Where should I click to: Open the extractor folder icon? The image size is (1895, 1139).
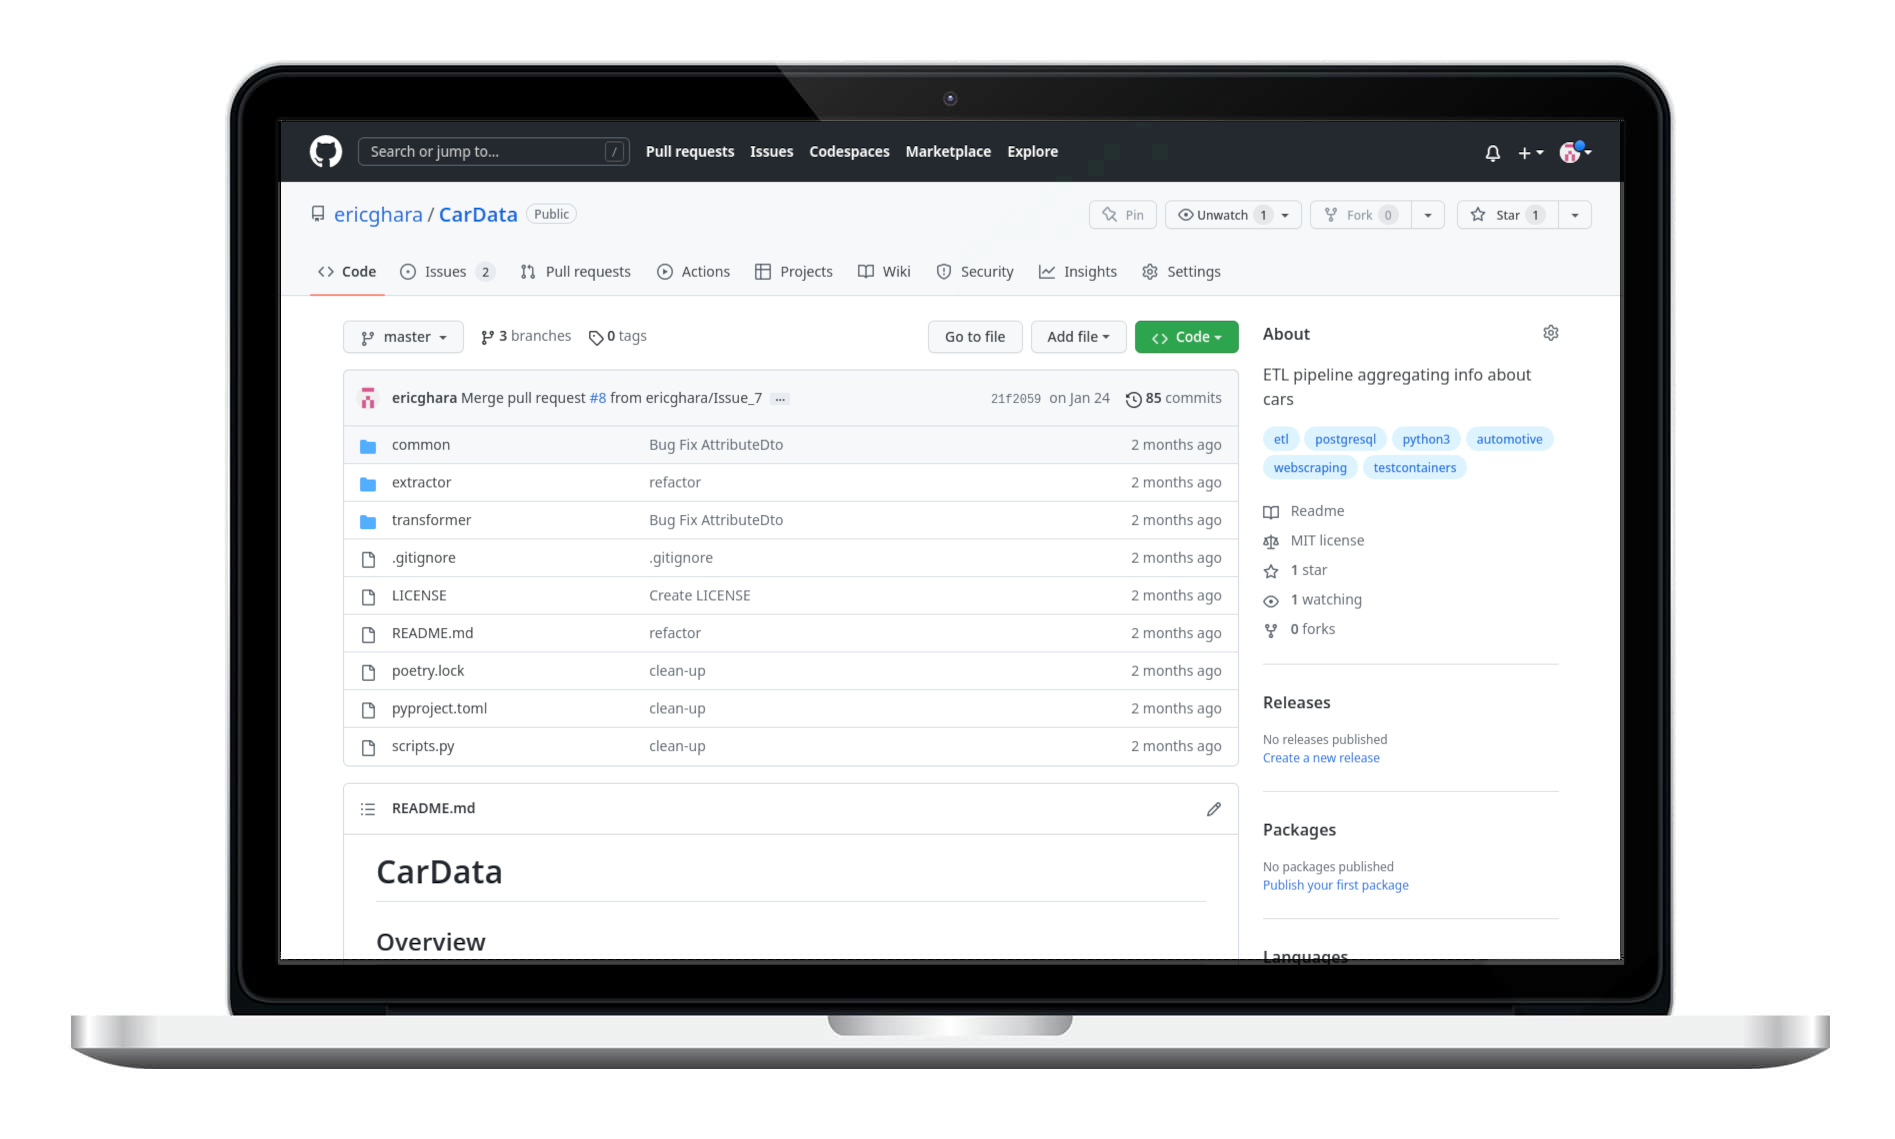point(368,484)
